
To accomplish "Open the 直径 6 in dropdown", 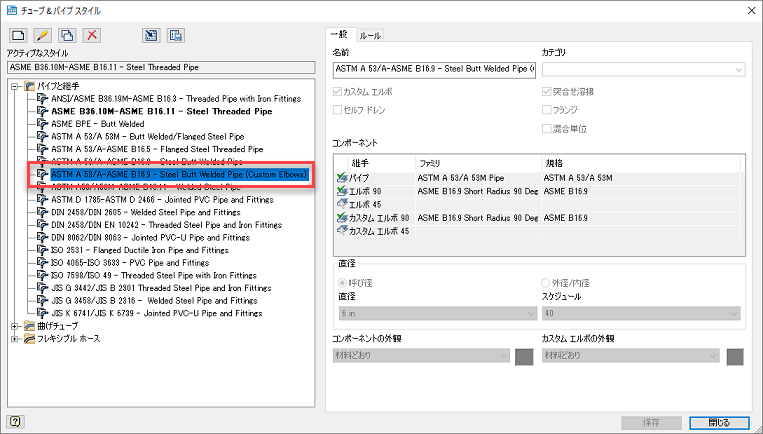I will pyautogui.click(x=437, y=313).
